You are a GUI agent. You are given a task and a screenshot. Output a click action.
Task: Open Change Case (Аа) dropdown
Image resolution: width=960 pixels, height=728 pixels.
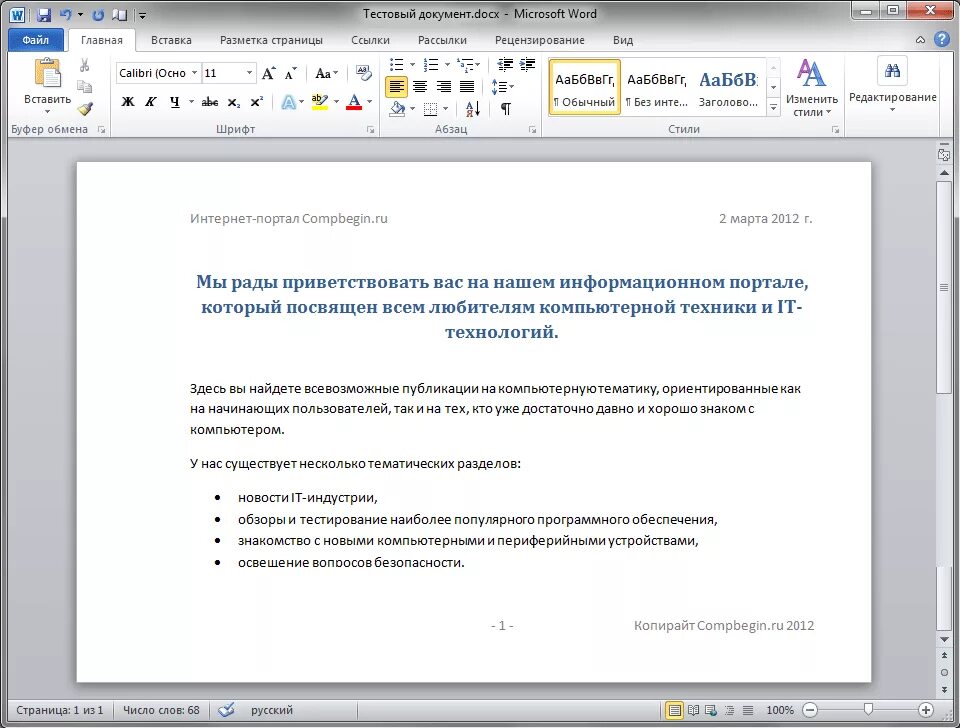point(326,73)
